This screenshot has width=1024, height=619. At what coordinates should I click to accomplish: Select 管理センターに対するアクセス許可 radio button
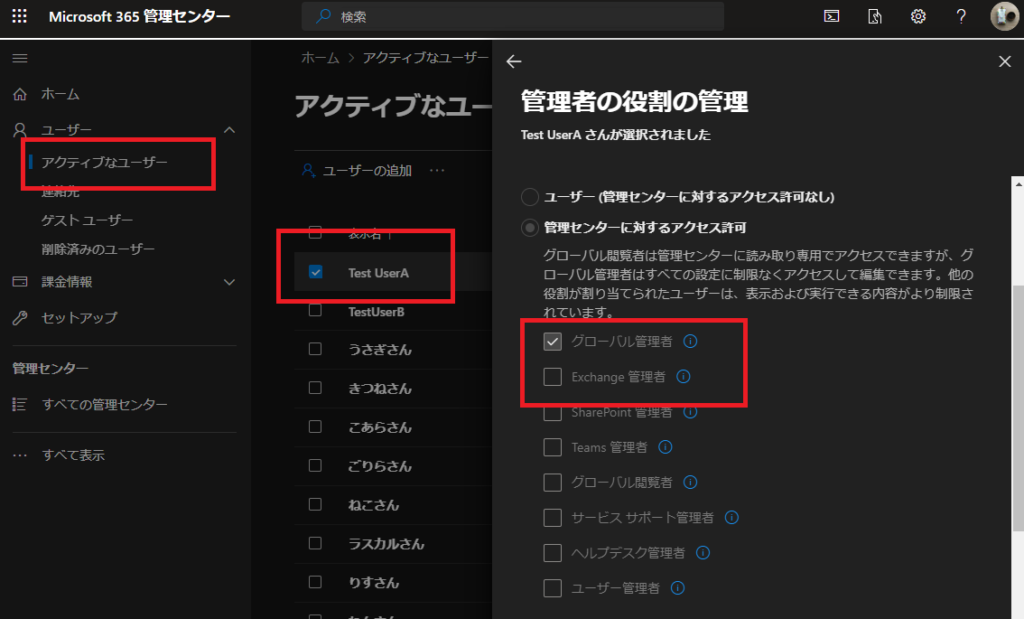530,227
